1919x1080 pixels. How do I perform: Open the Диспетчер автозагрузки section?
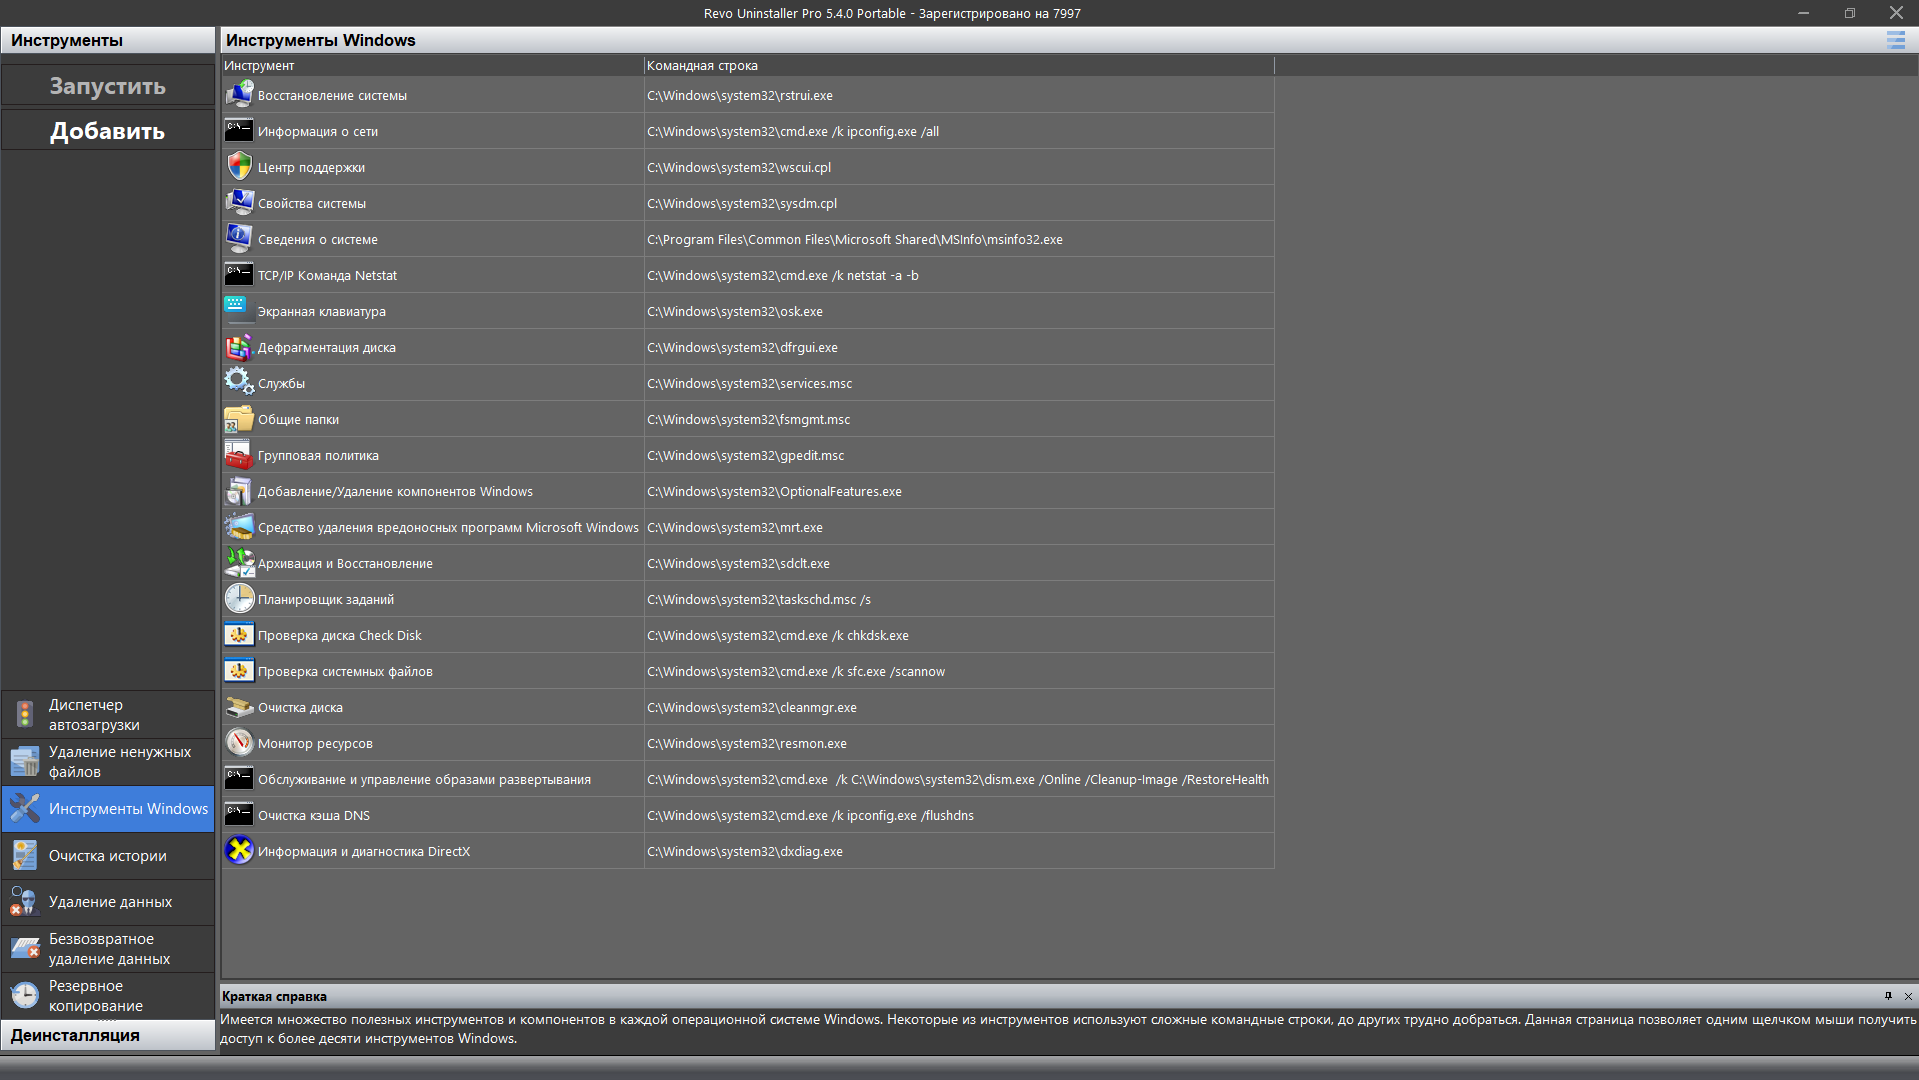tap(108, 714)
